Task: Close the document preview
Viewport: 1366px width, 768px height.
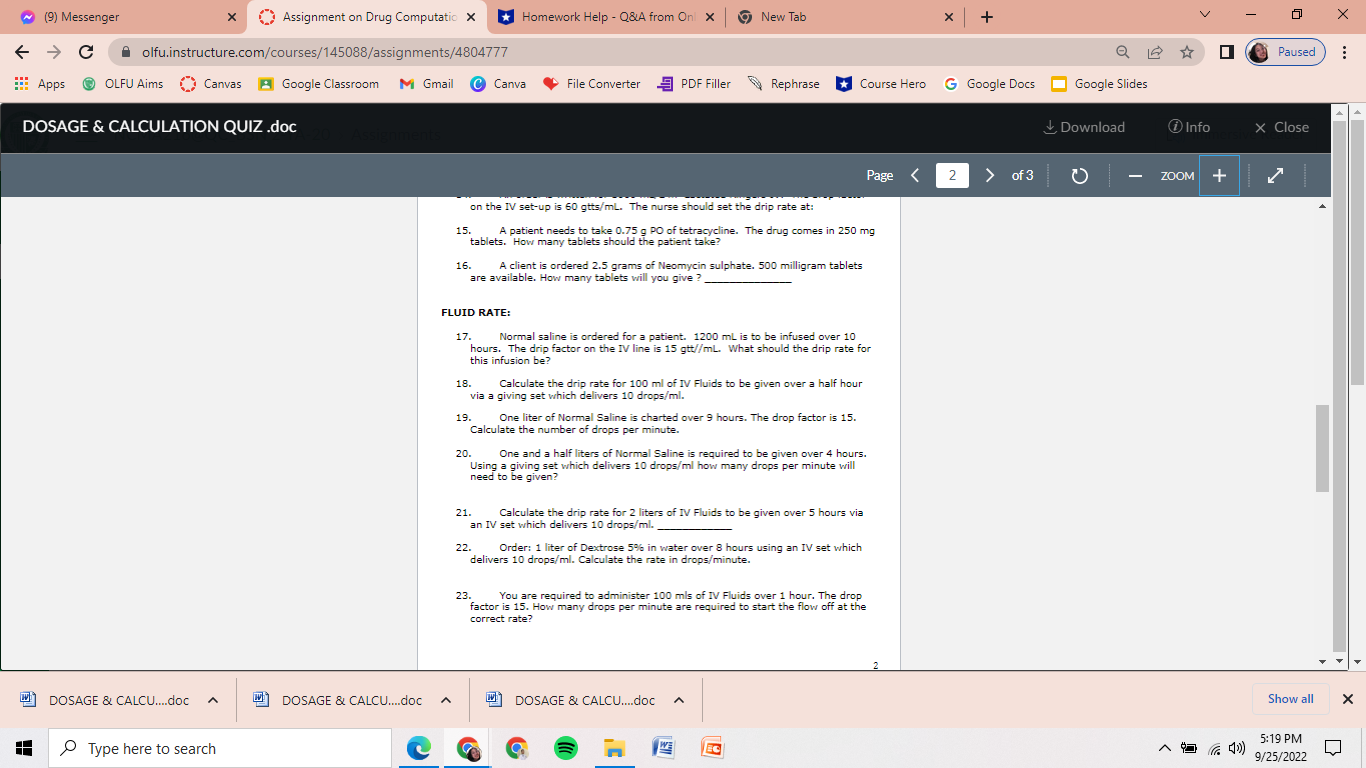Action: (1281, 128)
